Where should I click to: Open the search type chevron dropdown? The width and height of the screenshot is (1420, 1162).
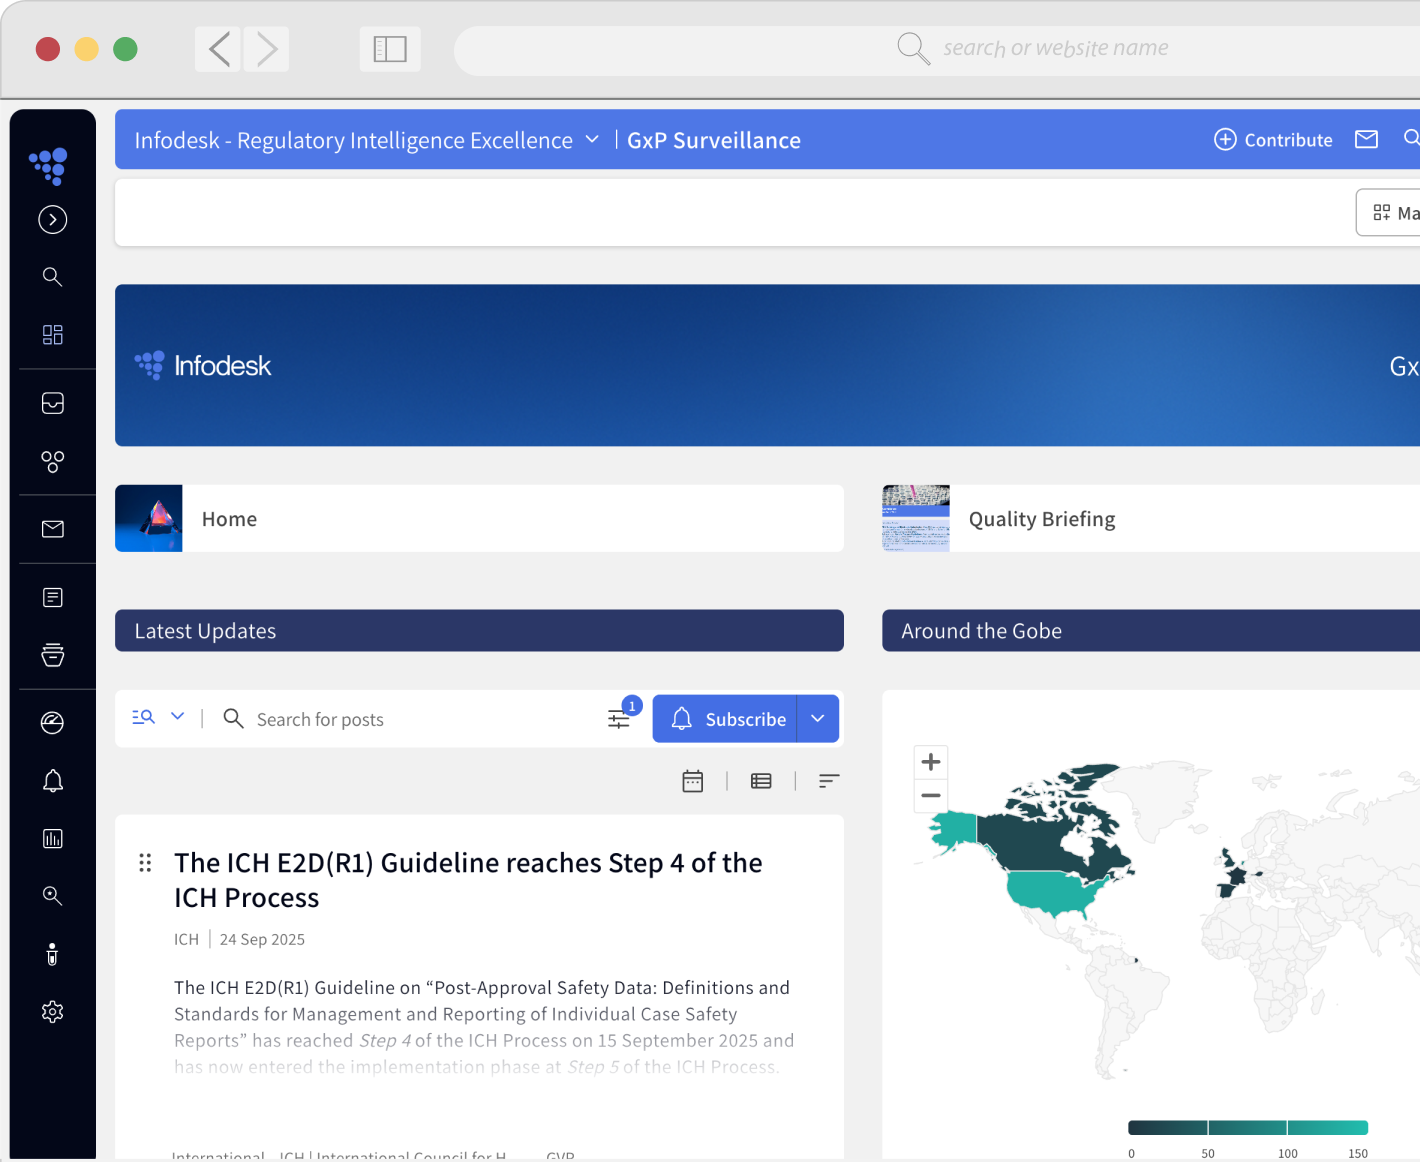178,717
